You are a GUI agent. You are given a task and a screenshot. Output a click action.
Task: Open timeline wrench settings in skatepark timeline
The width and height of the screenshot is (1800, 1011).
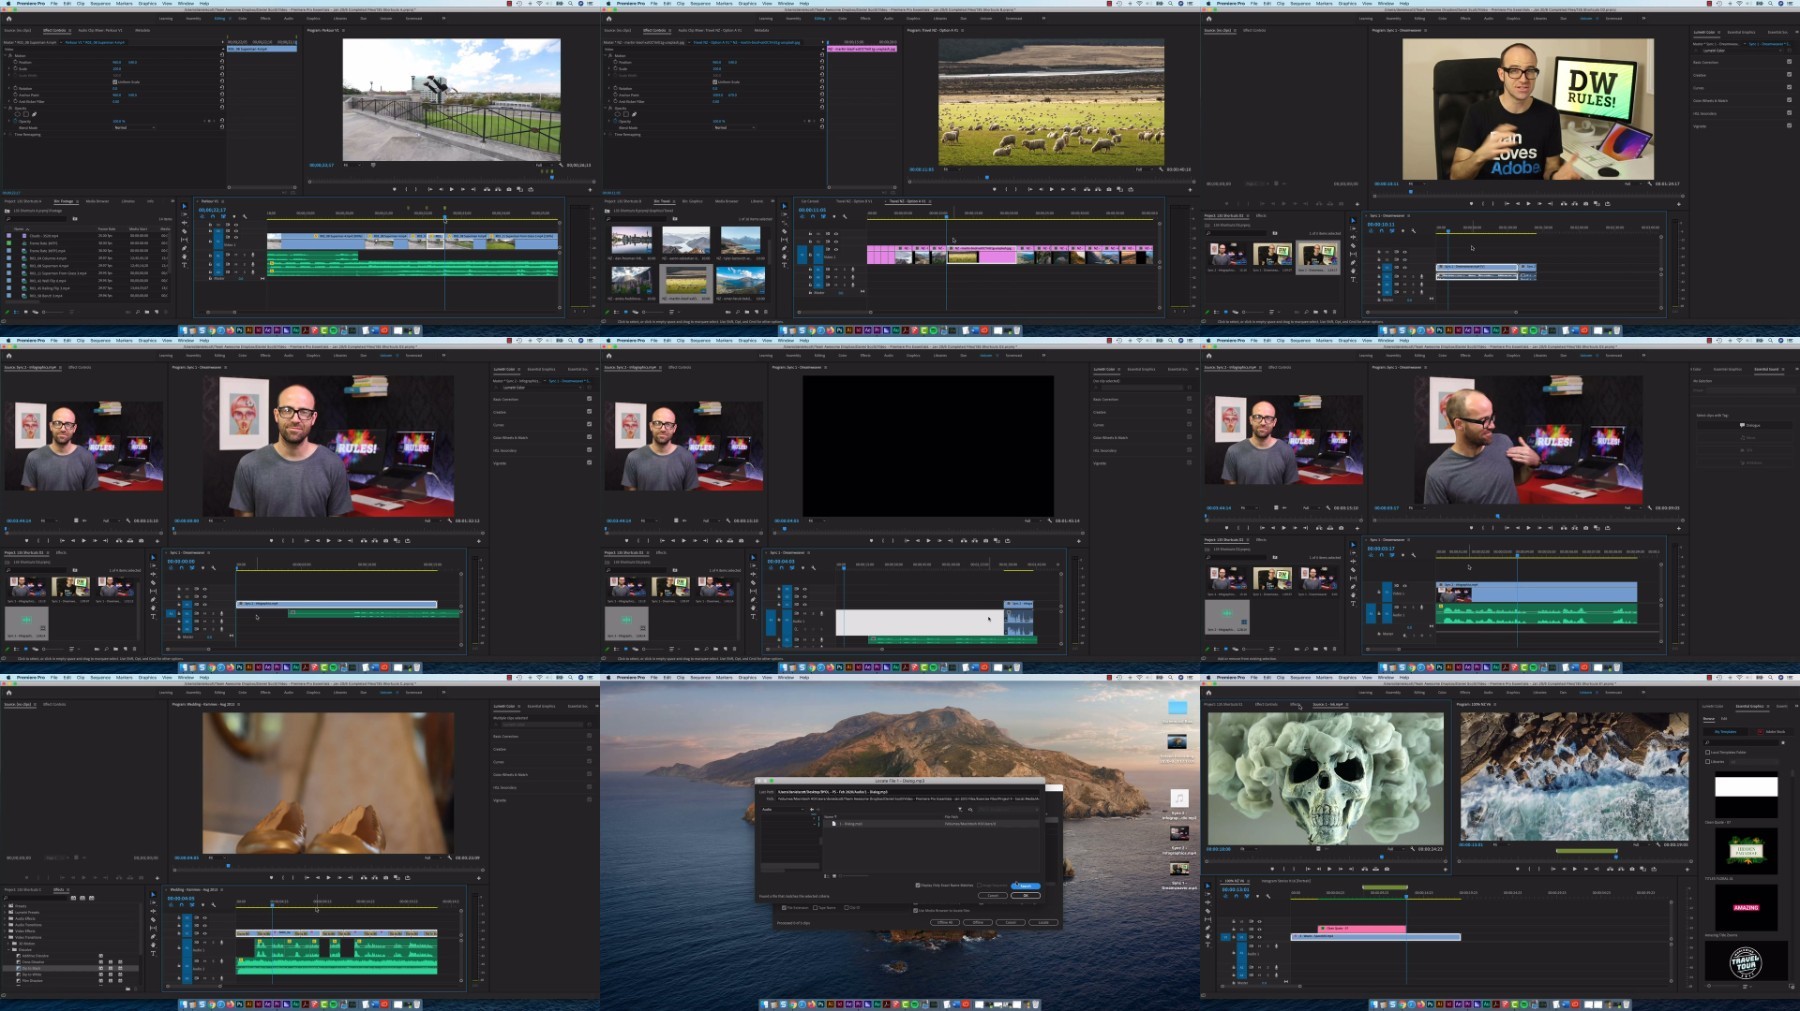(245, 216)
